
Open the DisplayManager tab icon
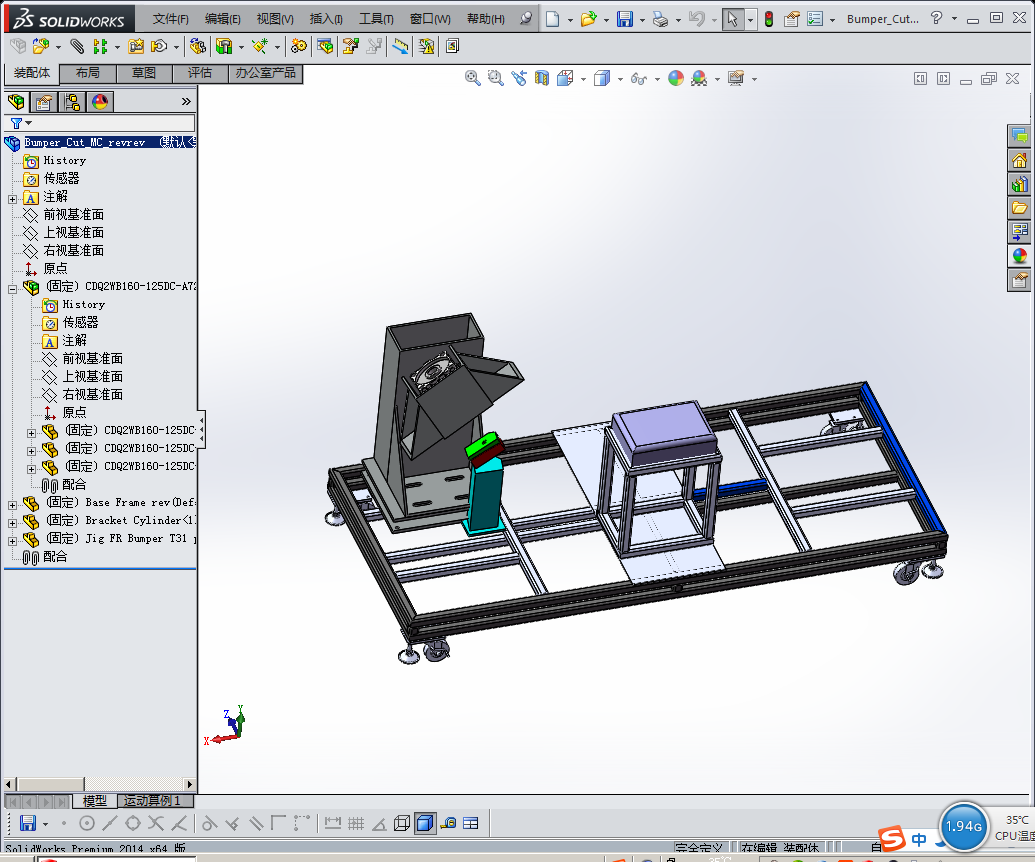tap(100, 102)
